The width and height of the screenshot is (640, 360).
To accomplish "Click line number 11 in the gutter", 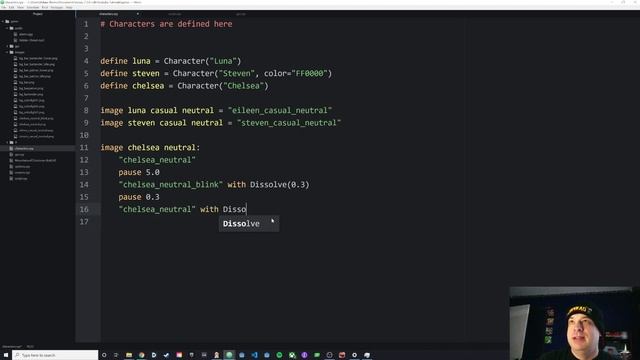I will click(x=84, y=147).
